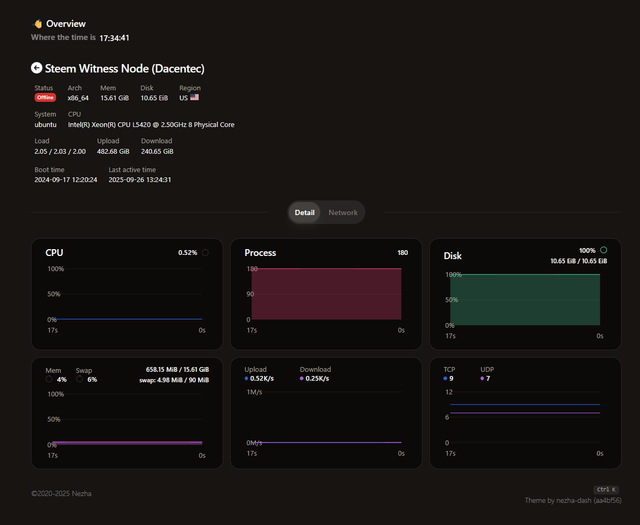This screenshot has height=525, width=640.
Task: Click the x86_64 Arch value
Action: point(78,98)
